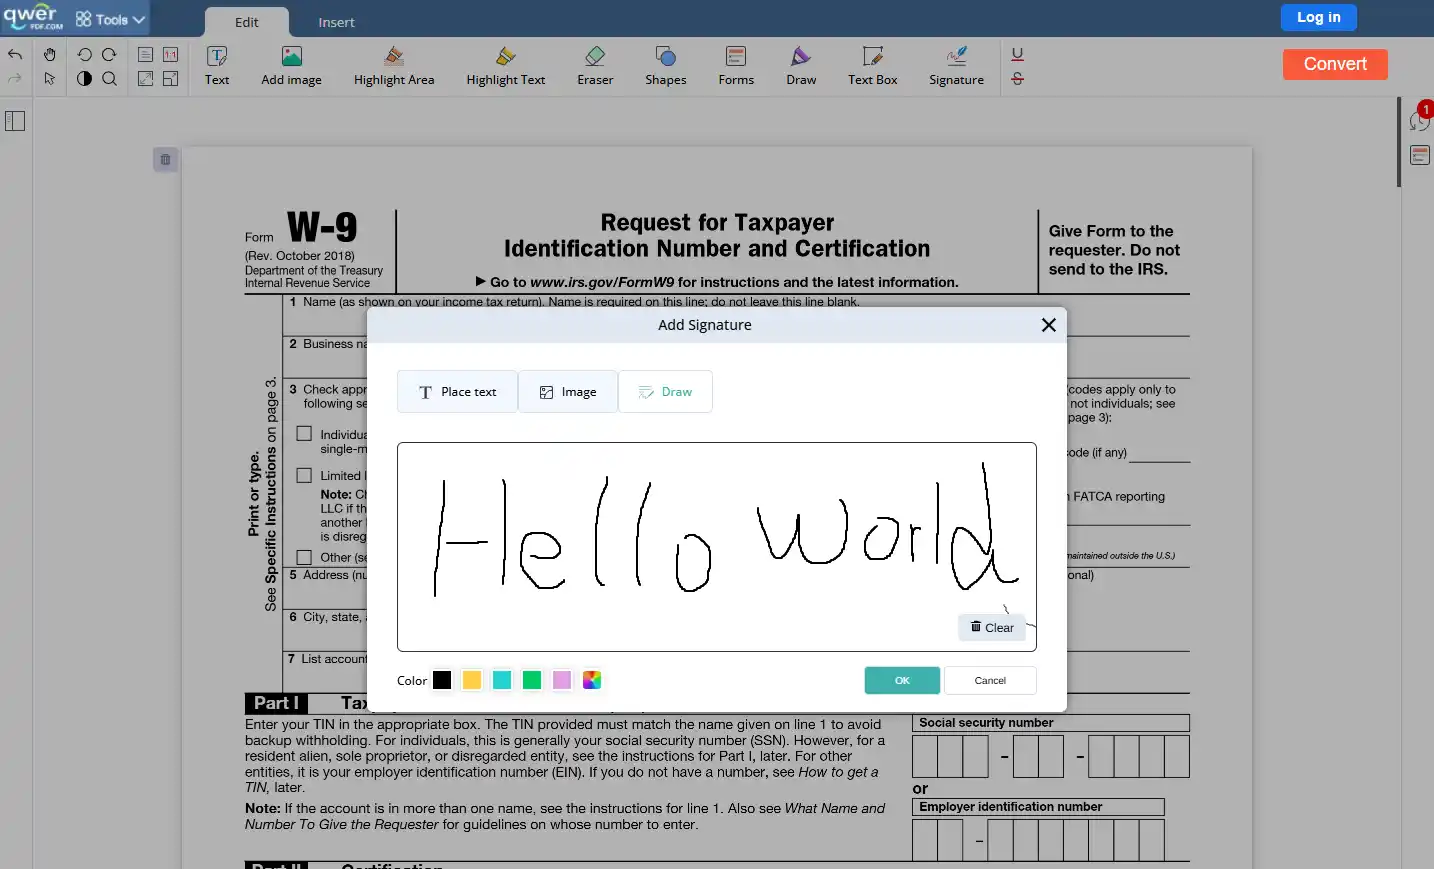
Task: Confirm signature with OK
Action: point(902,680)
